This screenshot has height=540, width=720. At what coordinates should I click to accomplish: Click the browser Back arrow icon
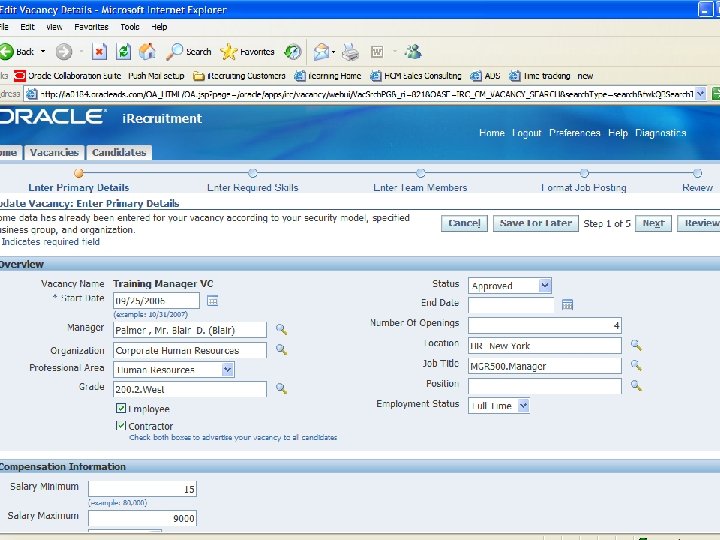pos(7,51)
